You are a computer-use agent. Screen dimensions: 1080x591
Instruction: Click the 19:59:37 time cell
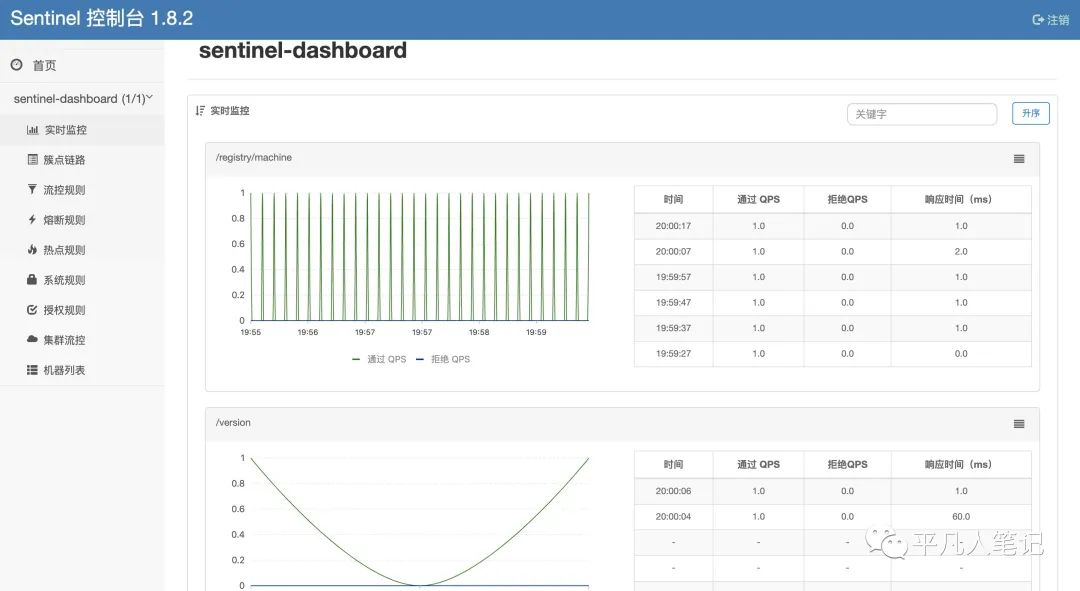point(673,328)
